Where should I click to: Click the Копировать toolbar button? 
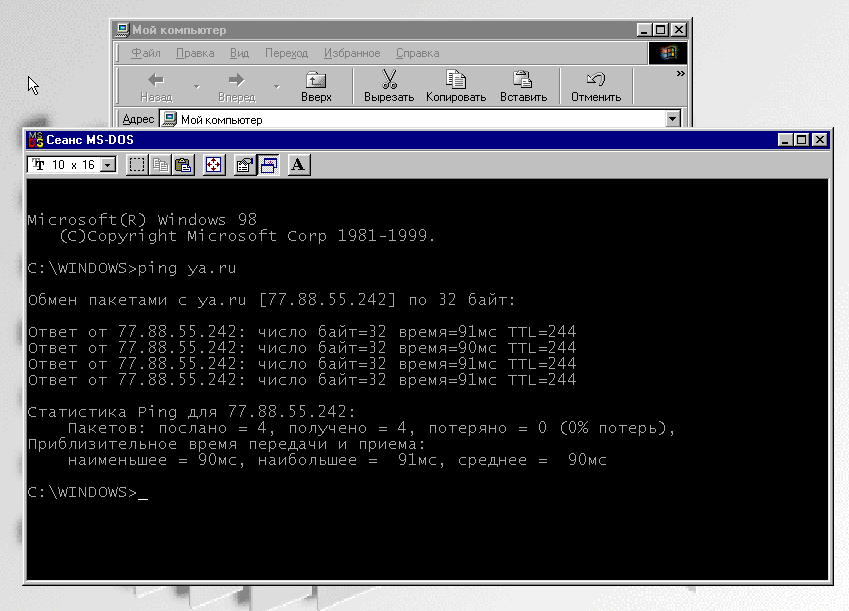point(456,86)
